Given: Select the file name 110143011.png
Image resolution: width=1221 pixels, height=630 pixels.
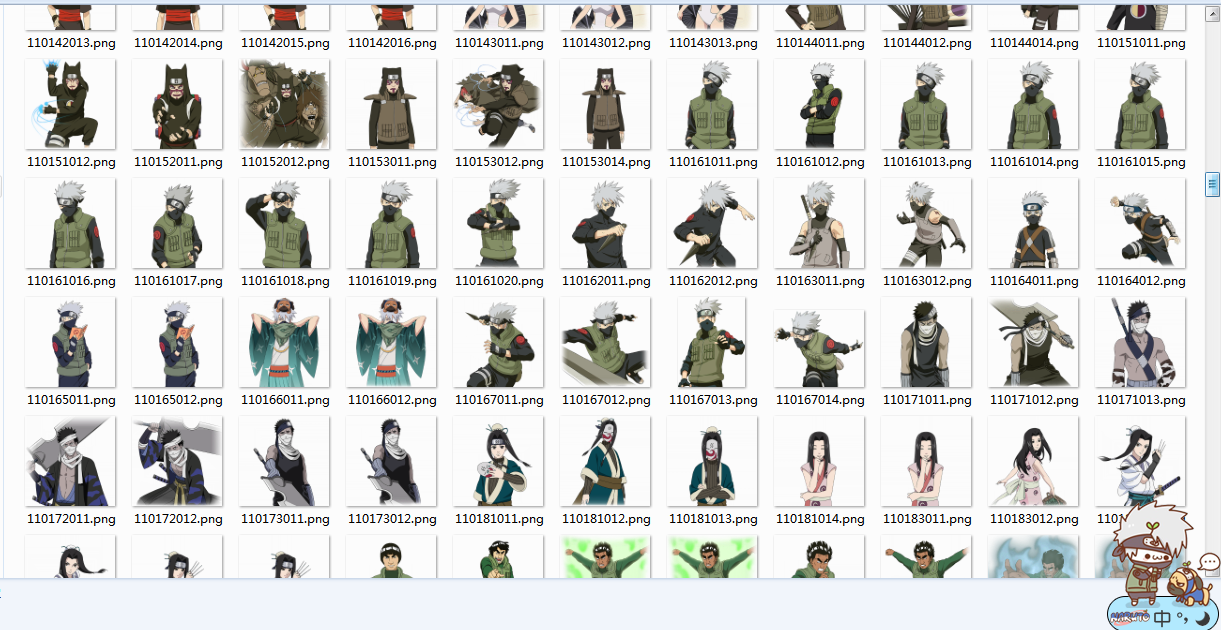Looking at the screenshot, I should [x=499, y=43].
